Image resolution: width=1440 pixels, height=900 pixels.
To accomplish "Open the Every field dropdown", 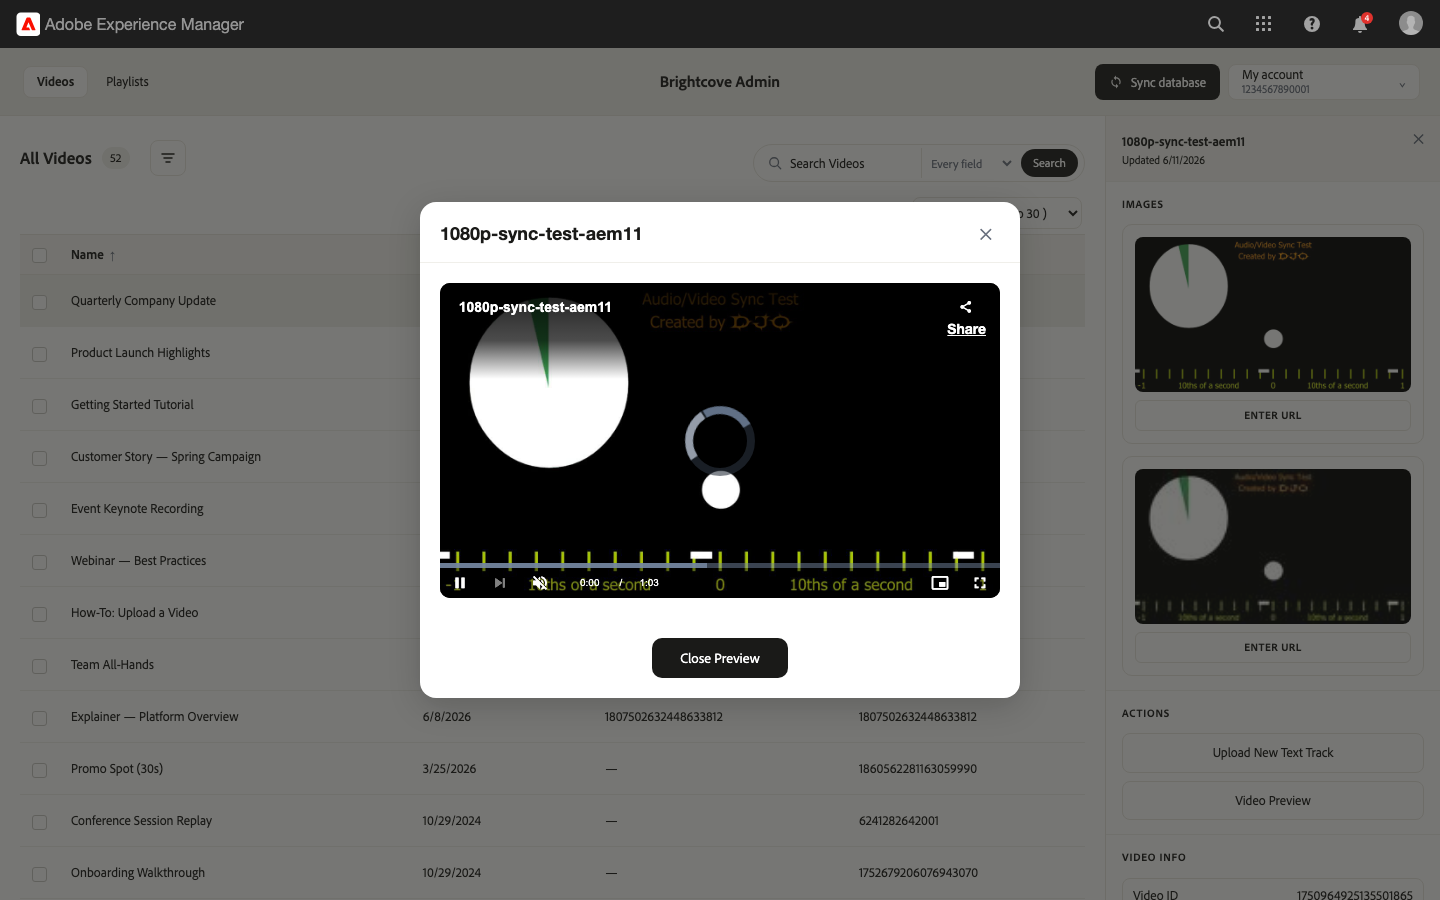I will coord(971,163).
